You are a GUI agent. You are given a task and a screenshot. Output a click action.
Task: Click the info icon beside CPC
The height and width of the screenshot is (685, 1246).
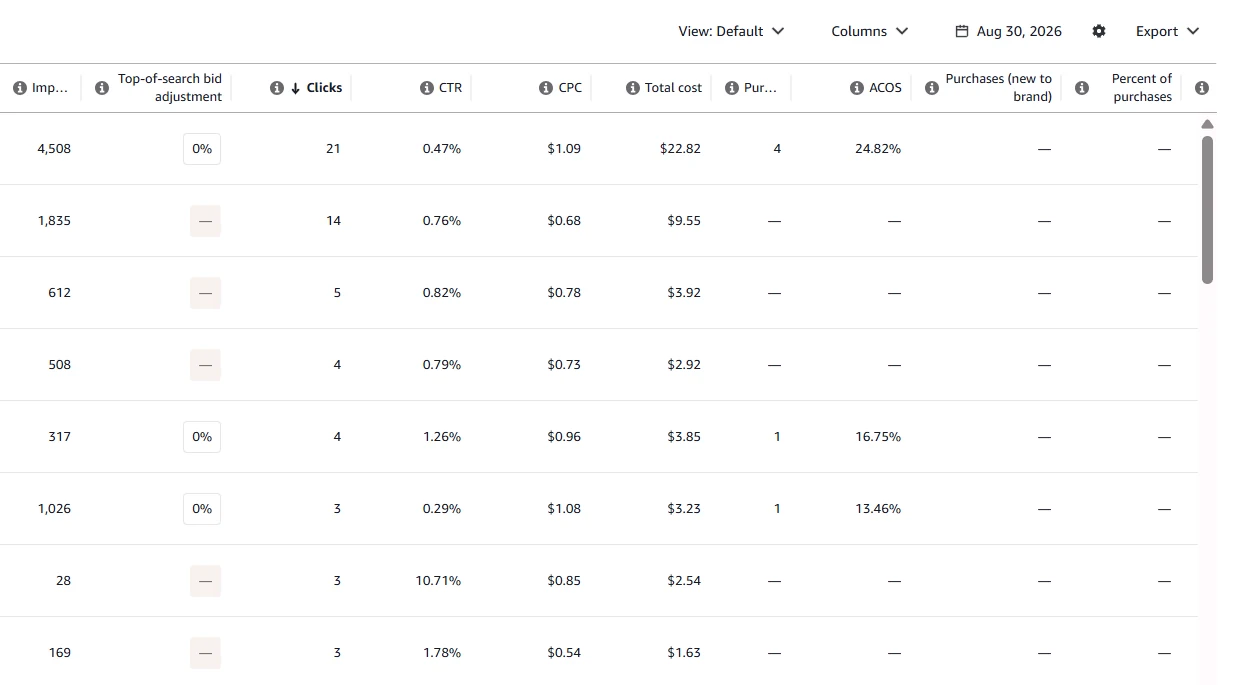pos(546,88)
